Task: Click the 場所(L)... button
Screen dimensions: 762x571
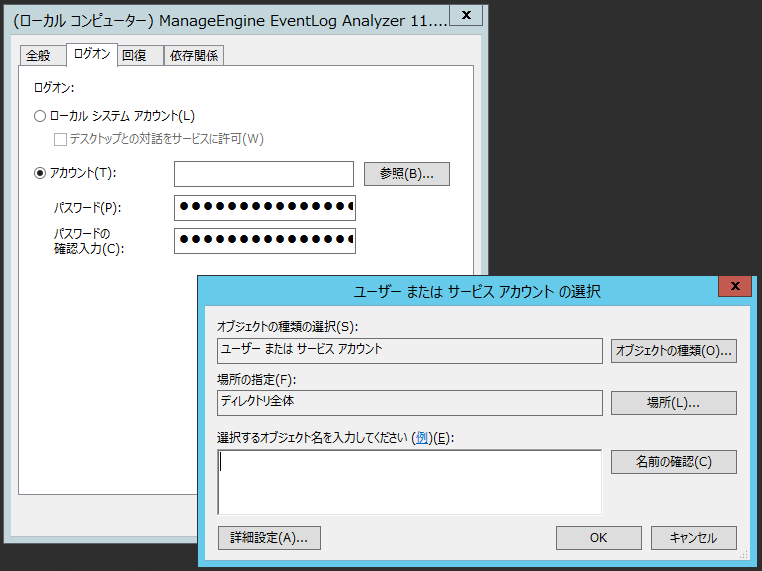Action: coord(674,403)
